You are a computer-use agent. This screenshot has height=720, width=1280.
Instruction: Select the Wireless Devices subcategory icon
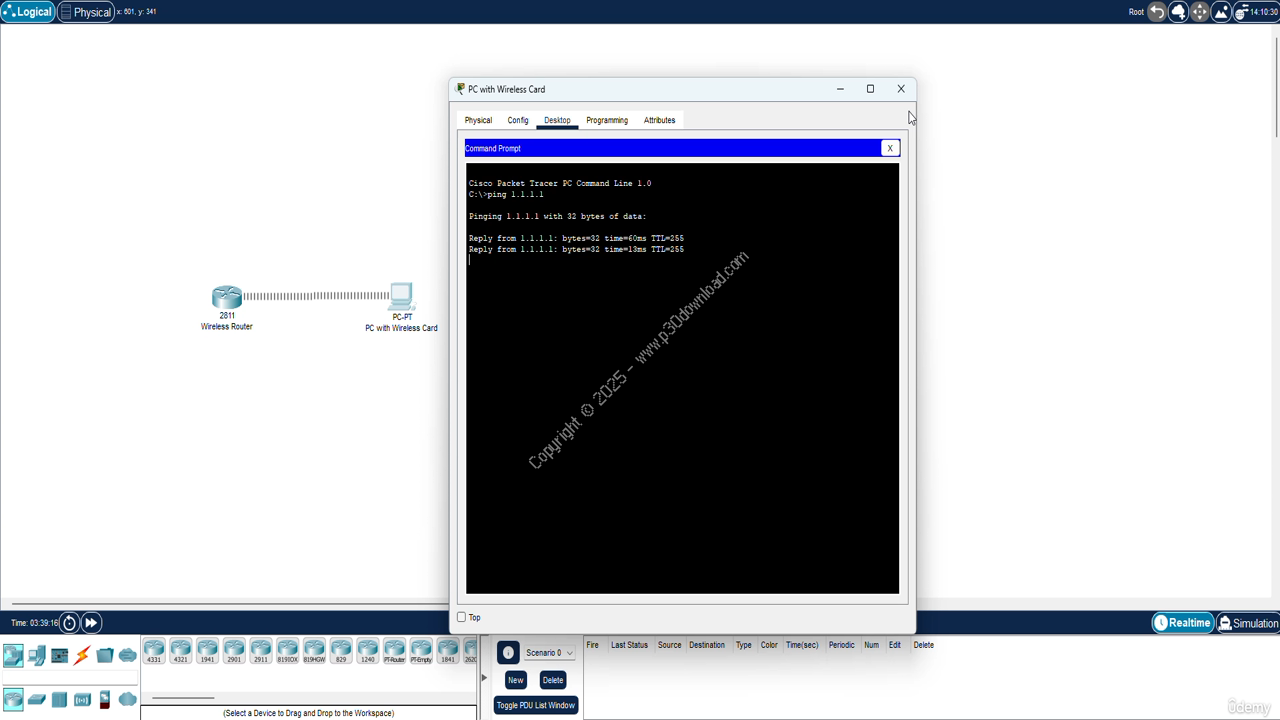pyautogui.click(x=82, y=699)
